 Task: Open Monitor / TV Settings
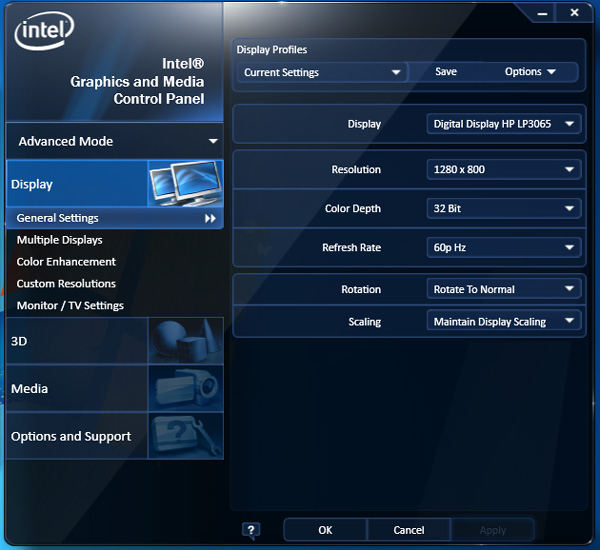(70, 305)
